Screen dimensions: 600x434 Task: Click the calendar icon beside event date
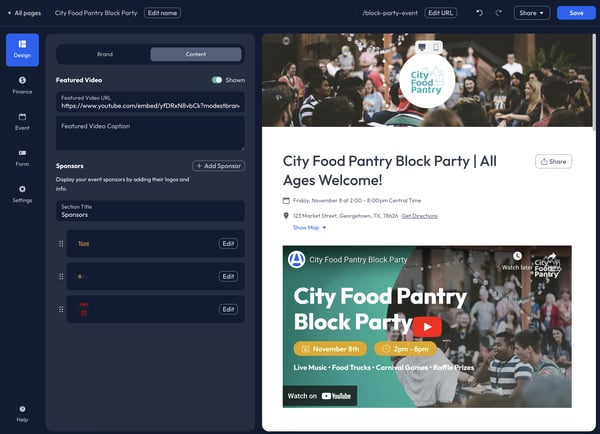pos(286,201)
